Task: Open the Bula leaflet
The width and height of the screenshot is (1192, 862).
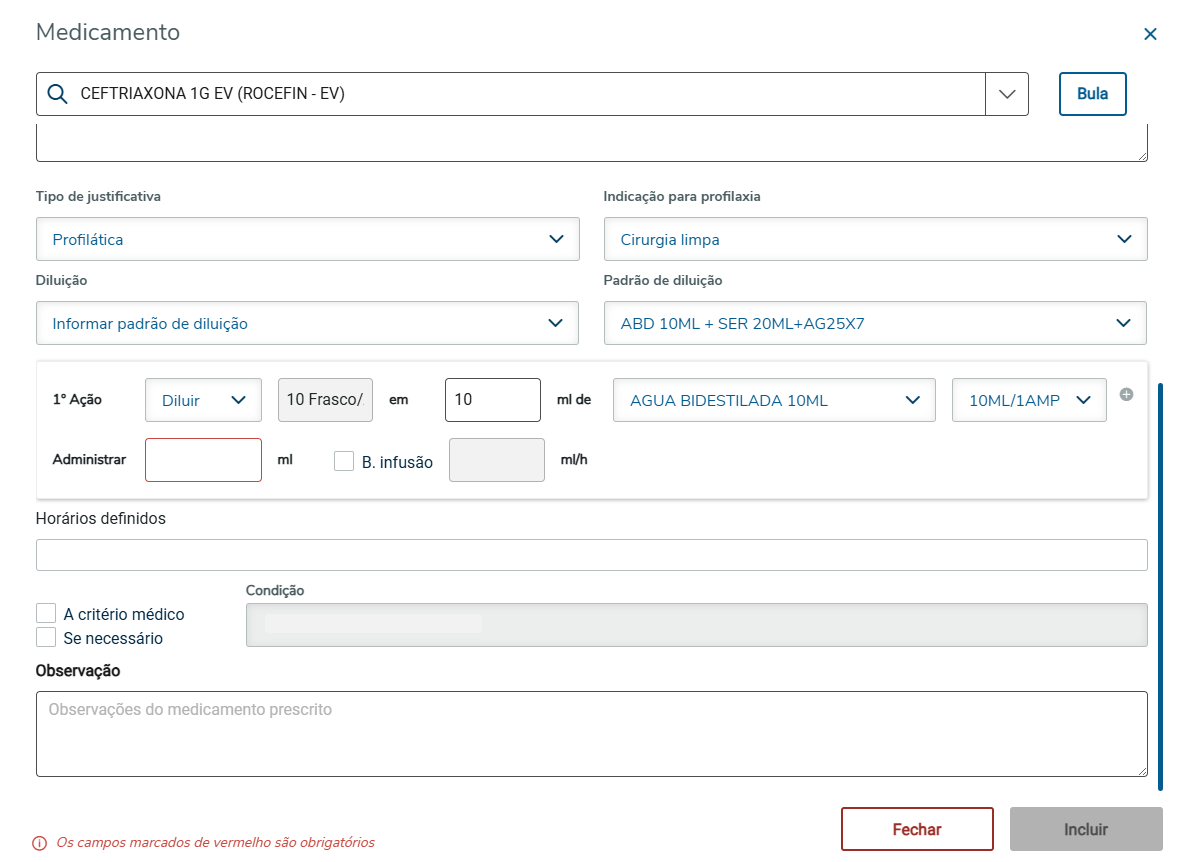Action: tap(1092, 94)
